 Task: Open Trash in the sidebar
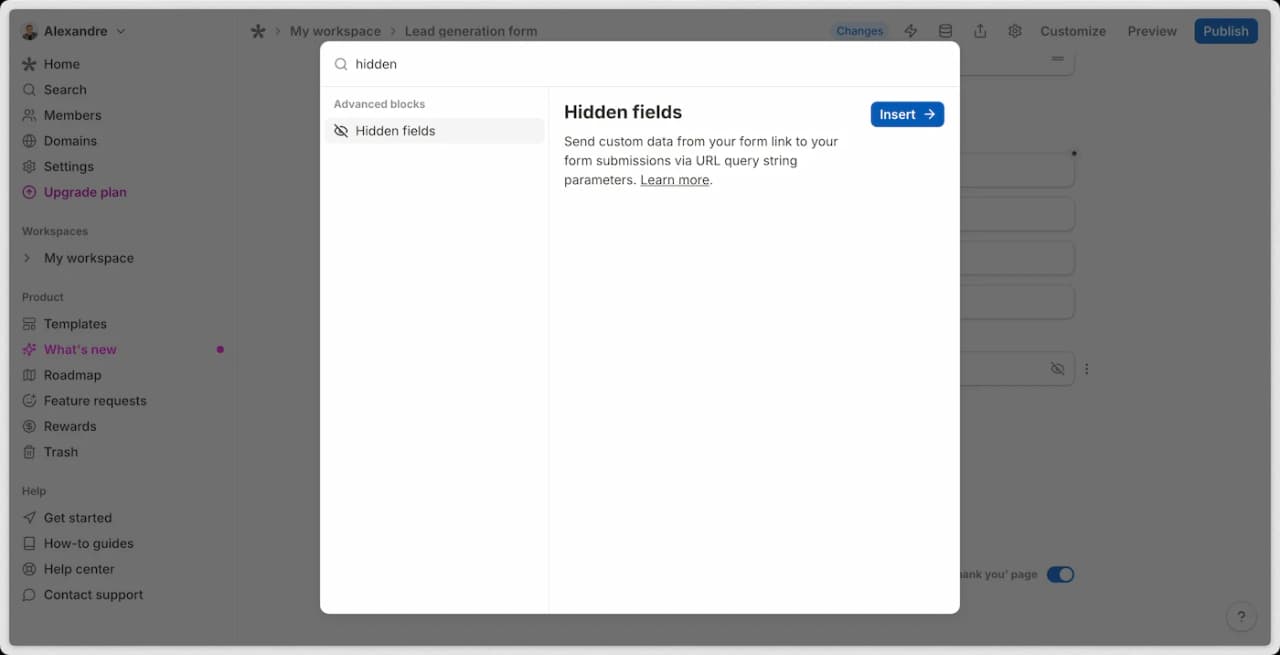coord(60,452)
